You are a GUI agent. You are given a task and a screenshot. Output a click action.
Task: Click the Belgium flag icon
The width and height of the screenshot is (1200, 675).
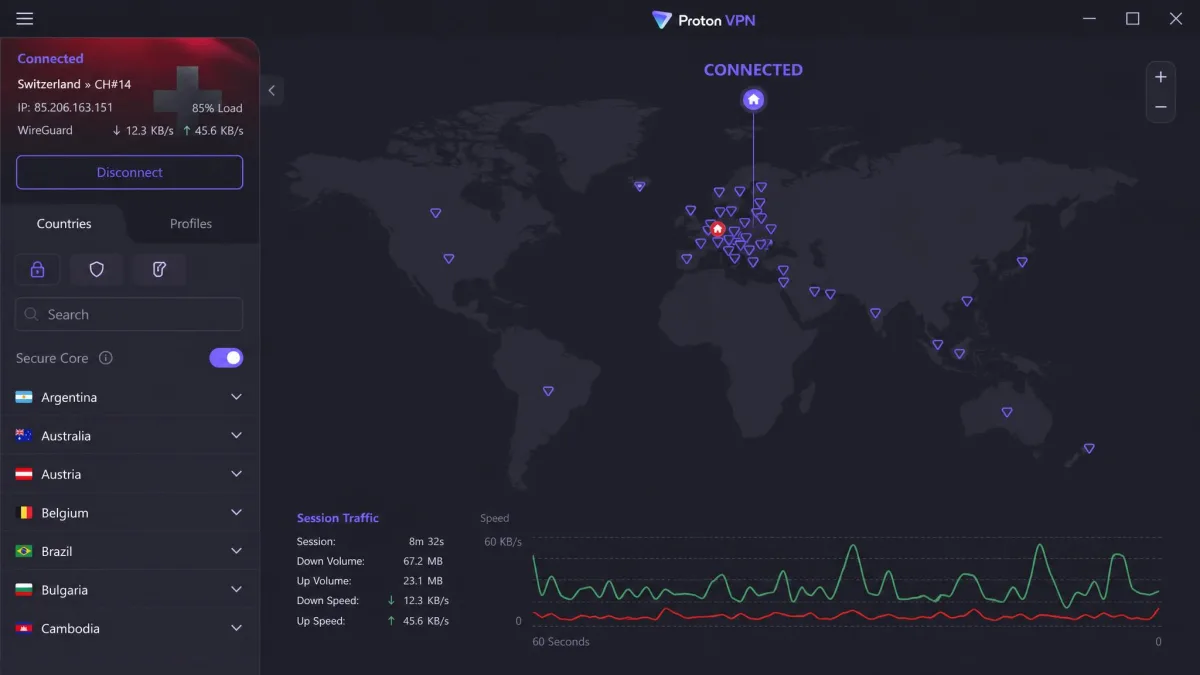pos(24,513)
